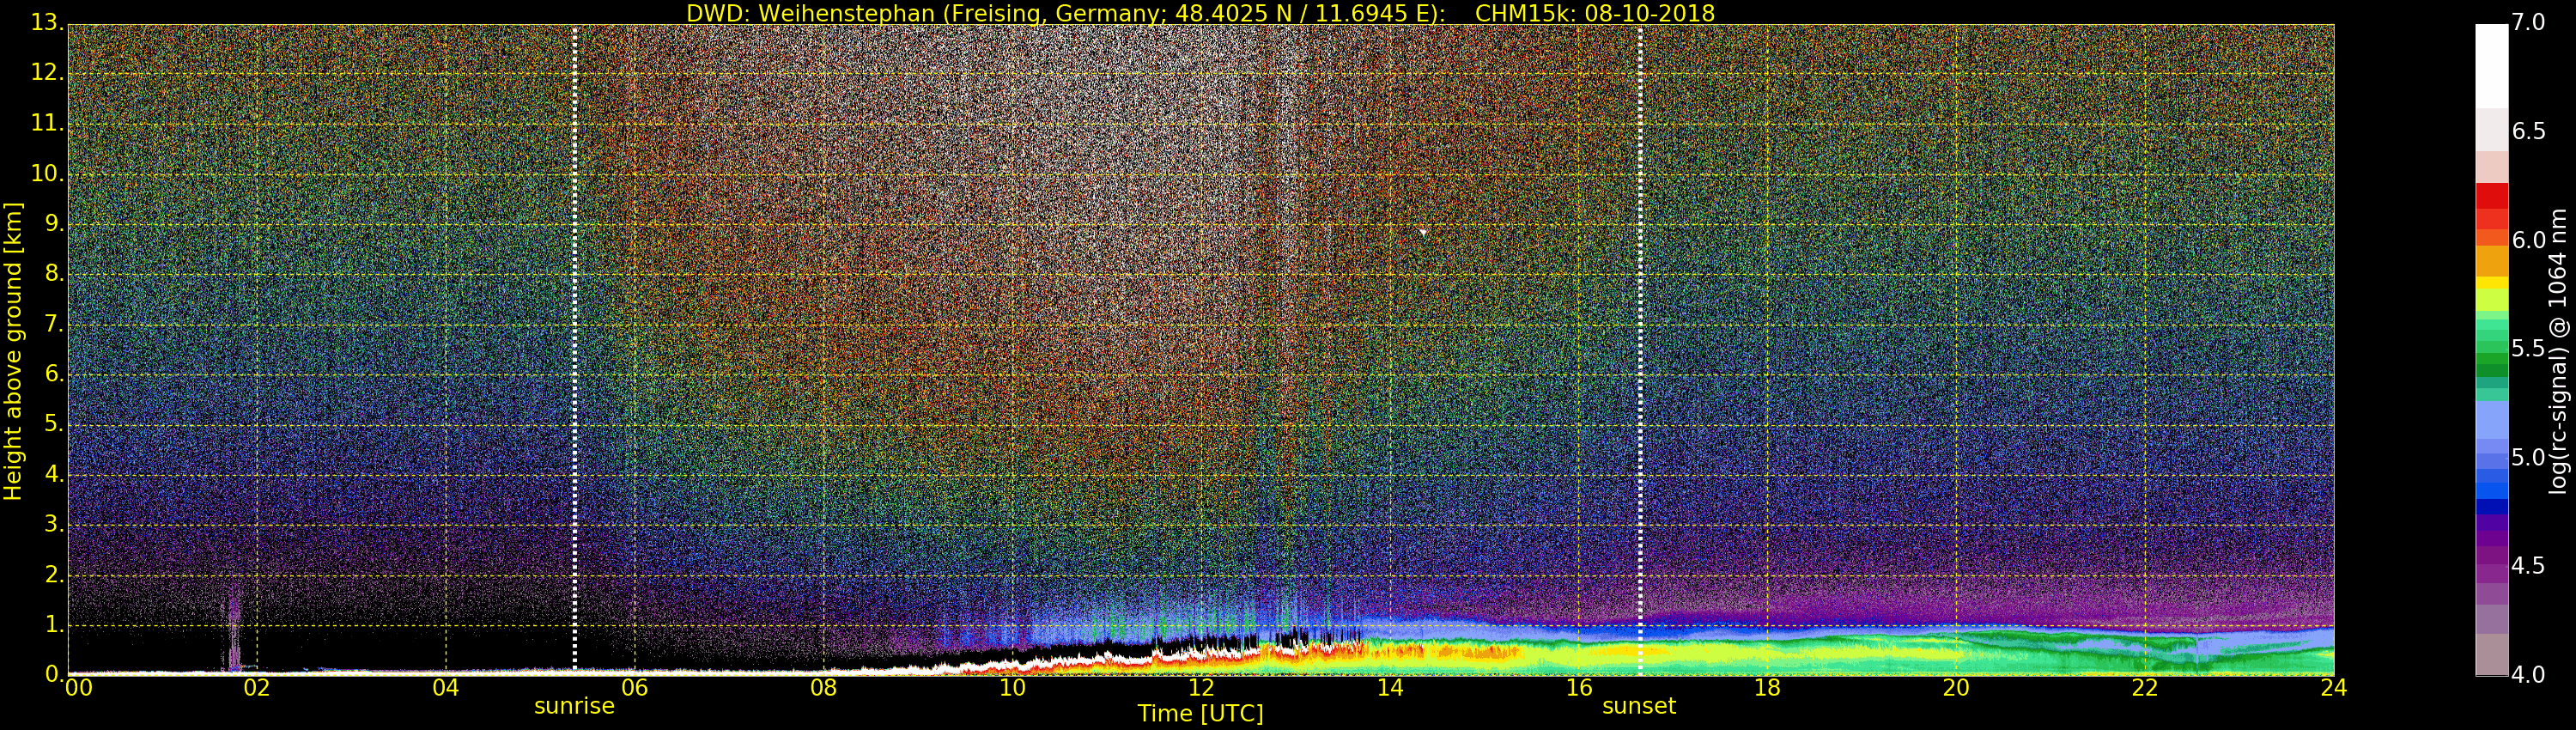
Task: Click the '06' tick on the time axis
Action: click(x=635, y=688)
